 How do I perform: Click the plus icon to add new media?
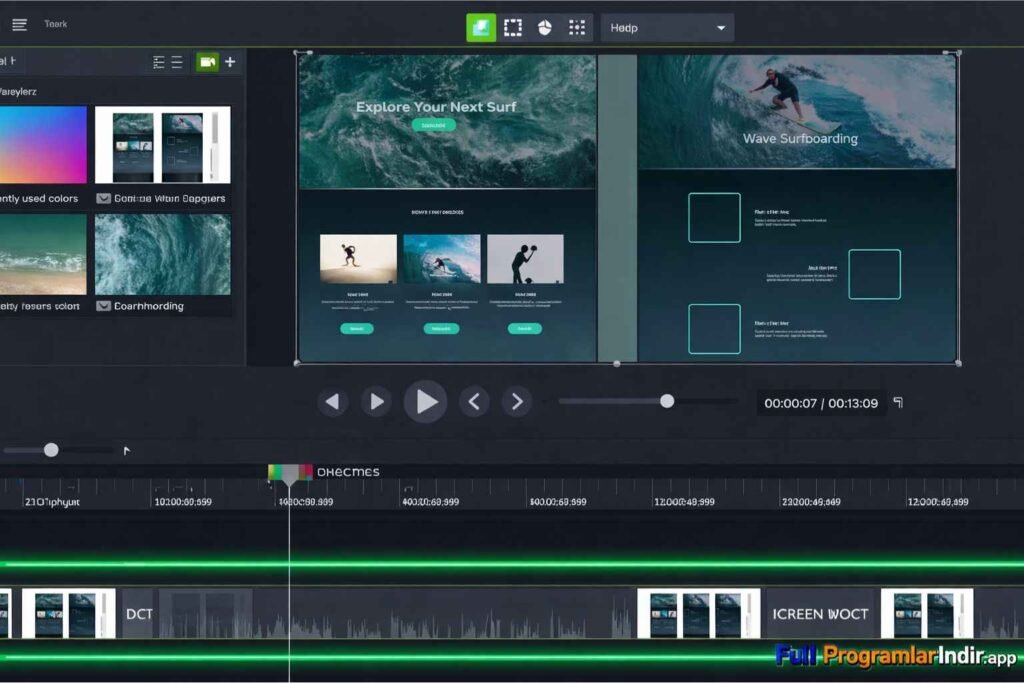coord(229,61)
